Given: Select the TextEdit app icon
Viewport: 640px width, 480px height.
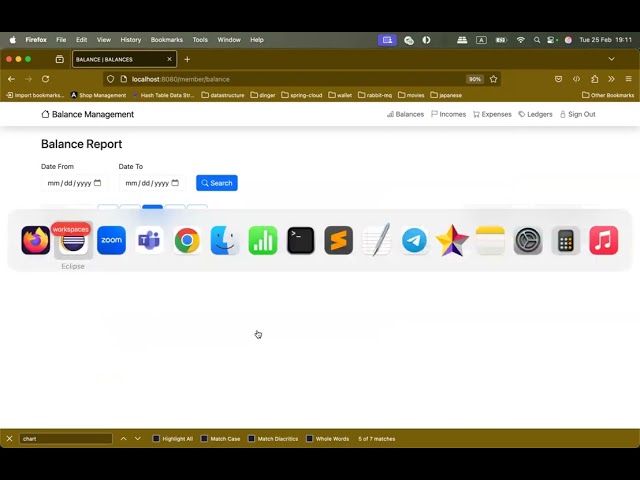Looking at the screenshot, I should pos(376,240).
